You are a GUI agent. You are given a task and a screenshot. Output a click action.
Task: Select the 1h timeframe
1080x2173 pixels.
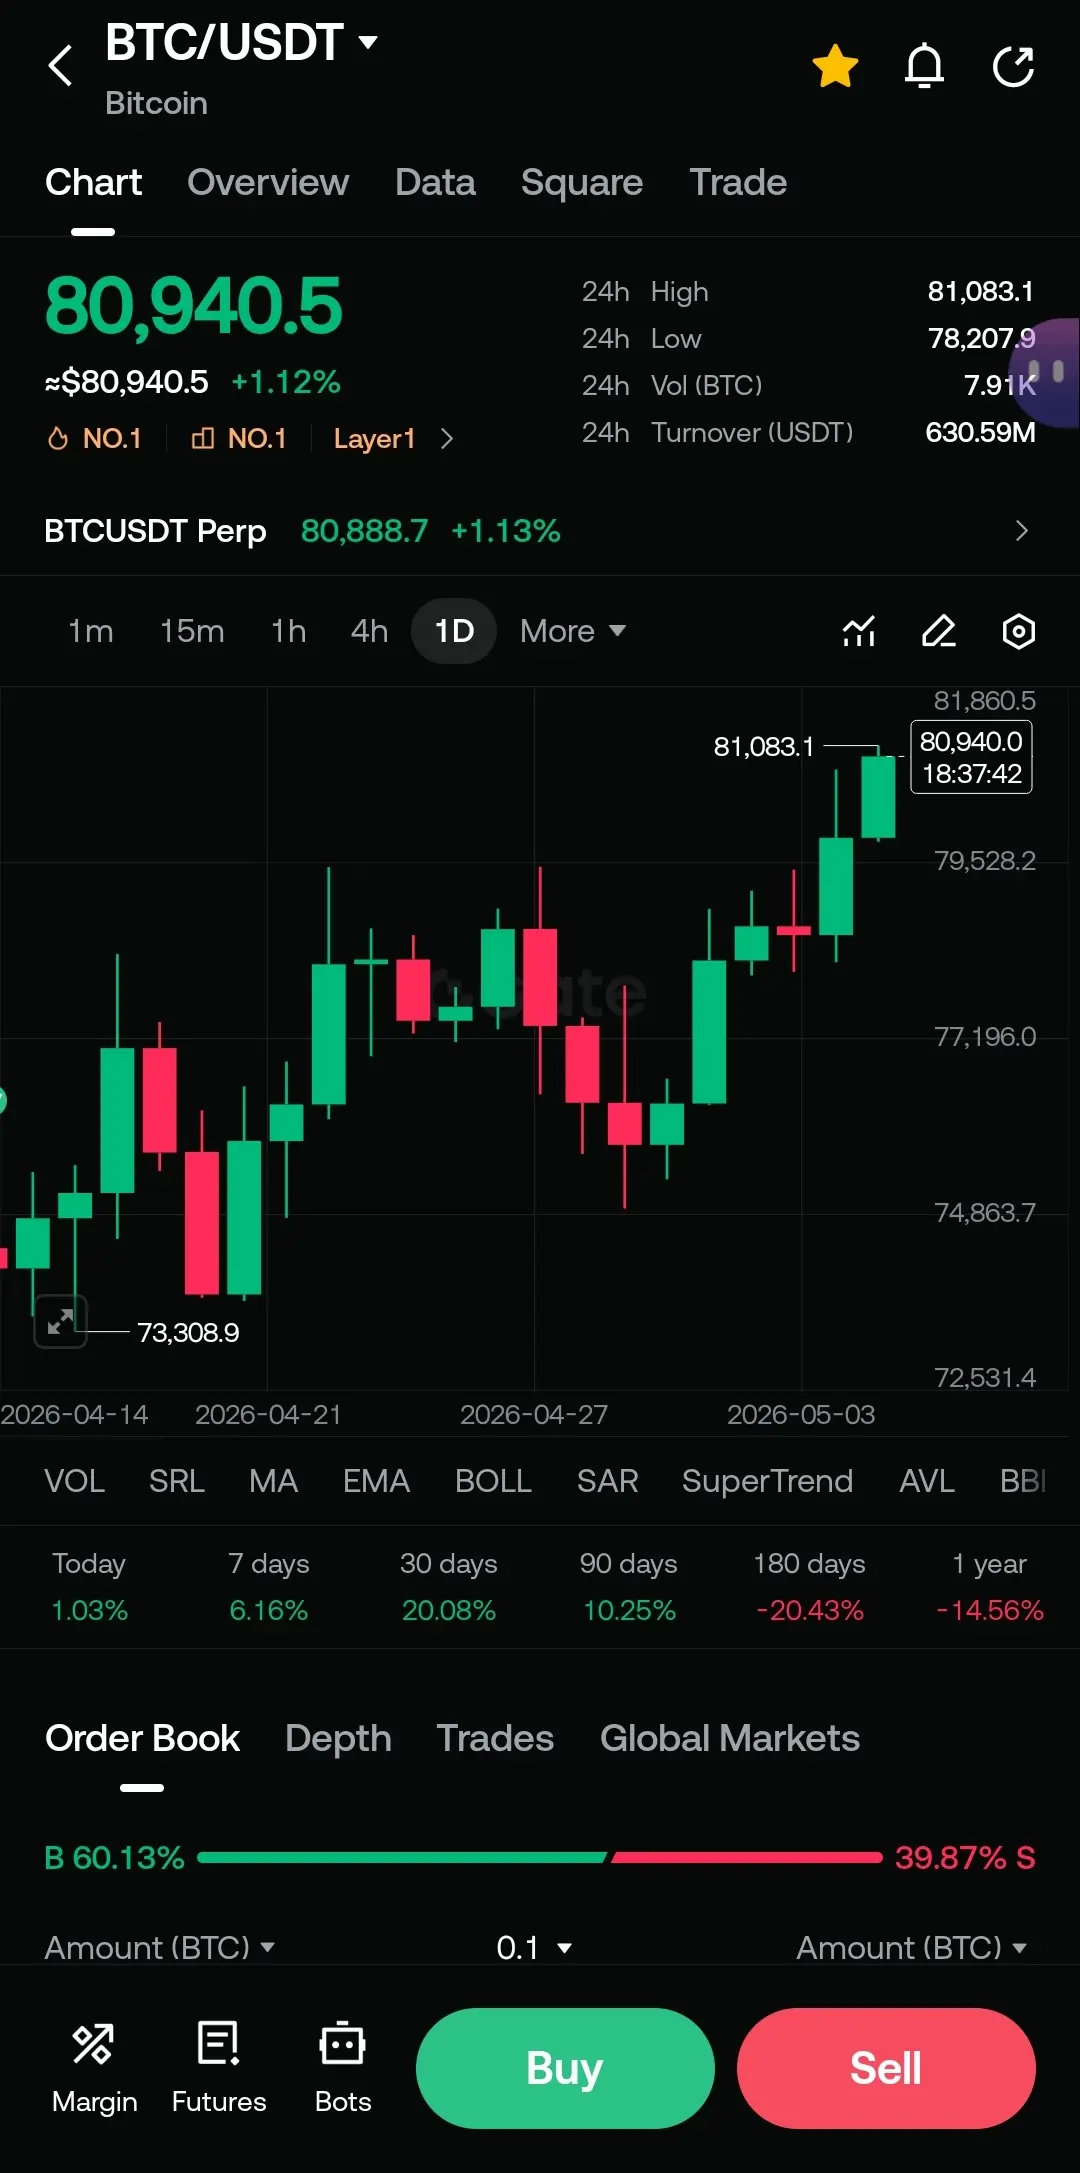(288, 631)
